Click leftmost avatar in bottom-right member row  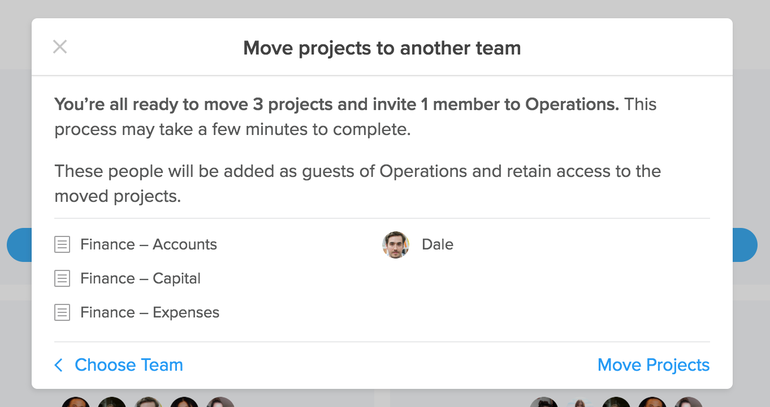(544, 402)
